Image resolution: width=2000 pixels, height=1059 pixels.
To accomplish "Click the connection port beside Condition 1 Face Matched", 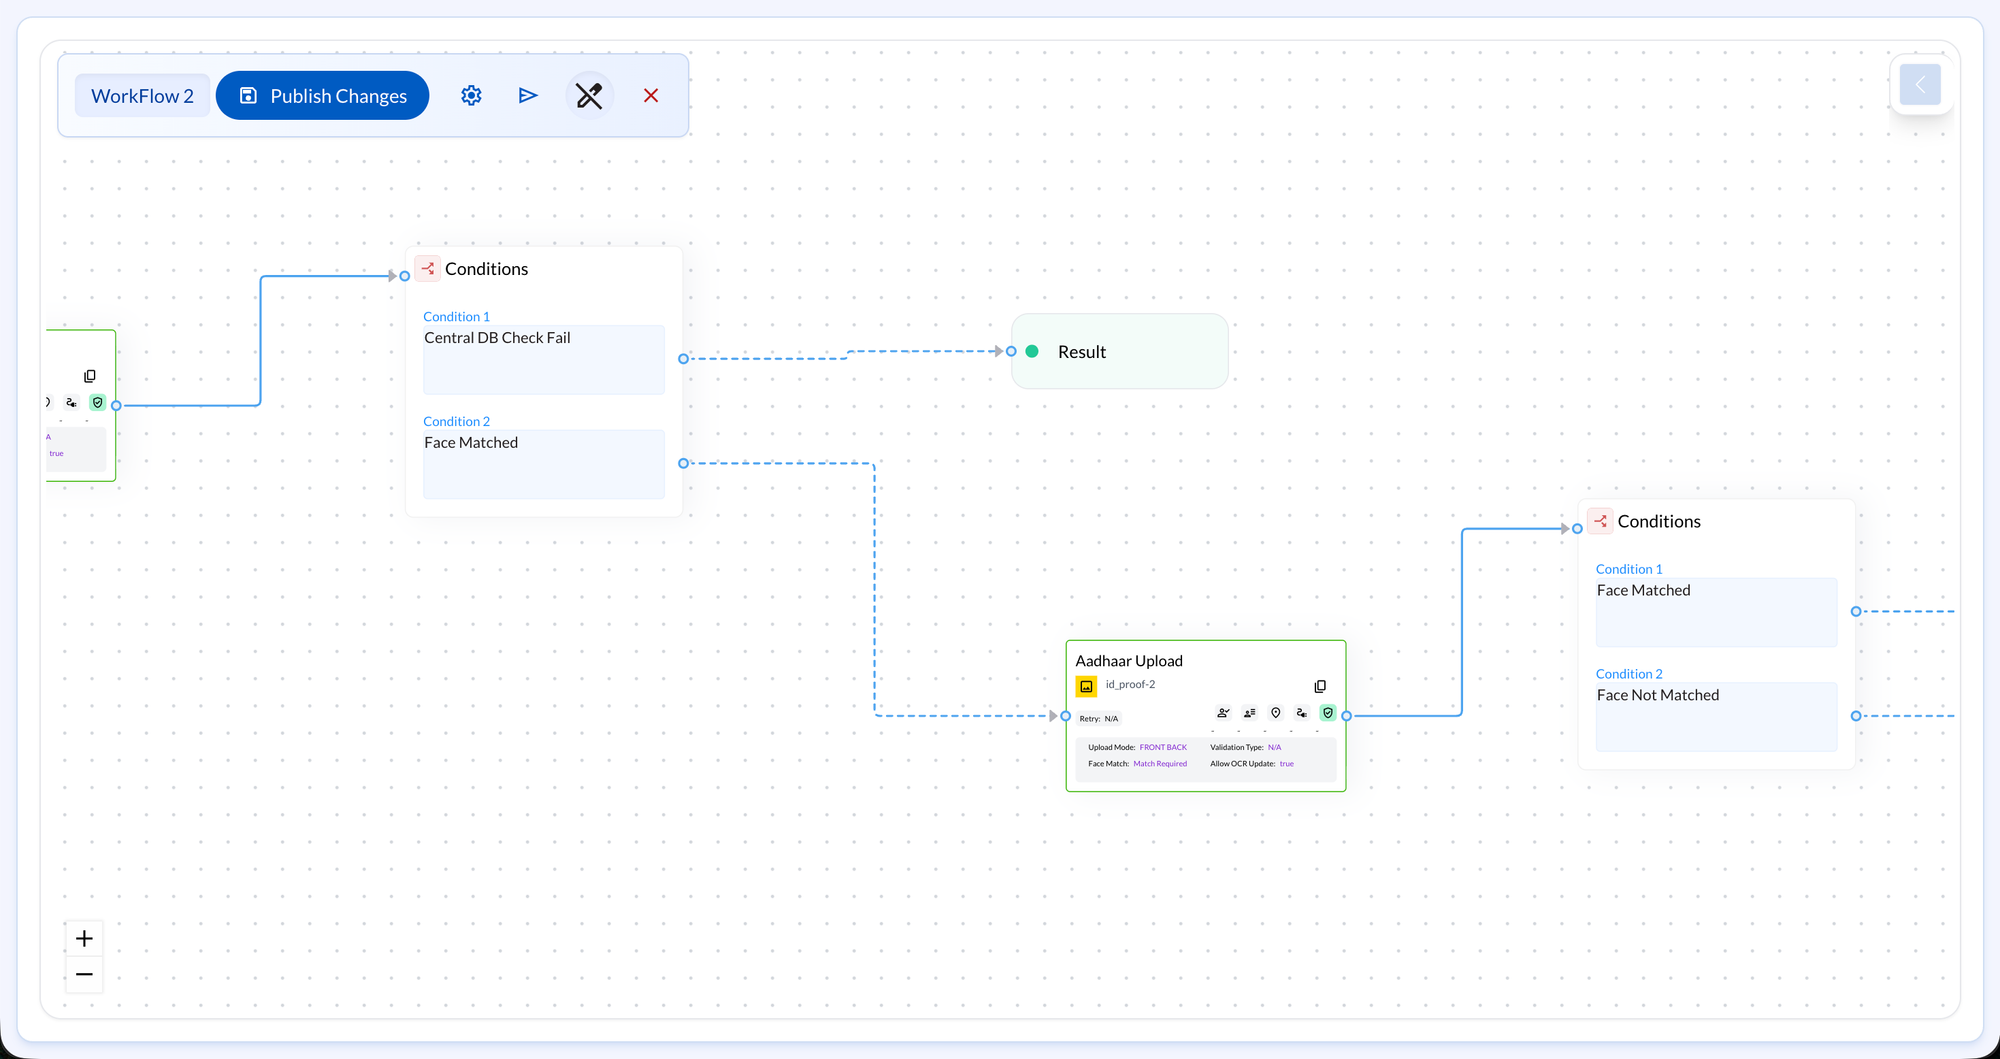I will 1855,611.
